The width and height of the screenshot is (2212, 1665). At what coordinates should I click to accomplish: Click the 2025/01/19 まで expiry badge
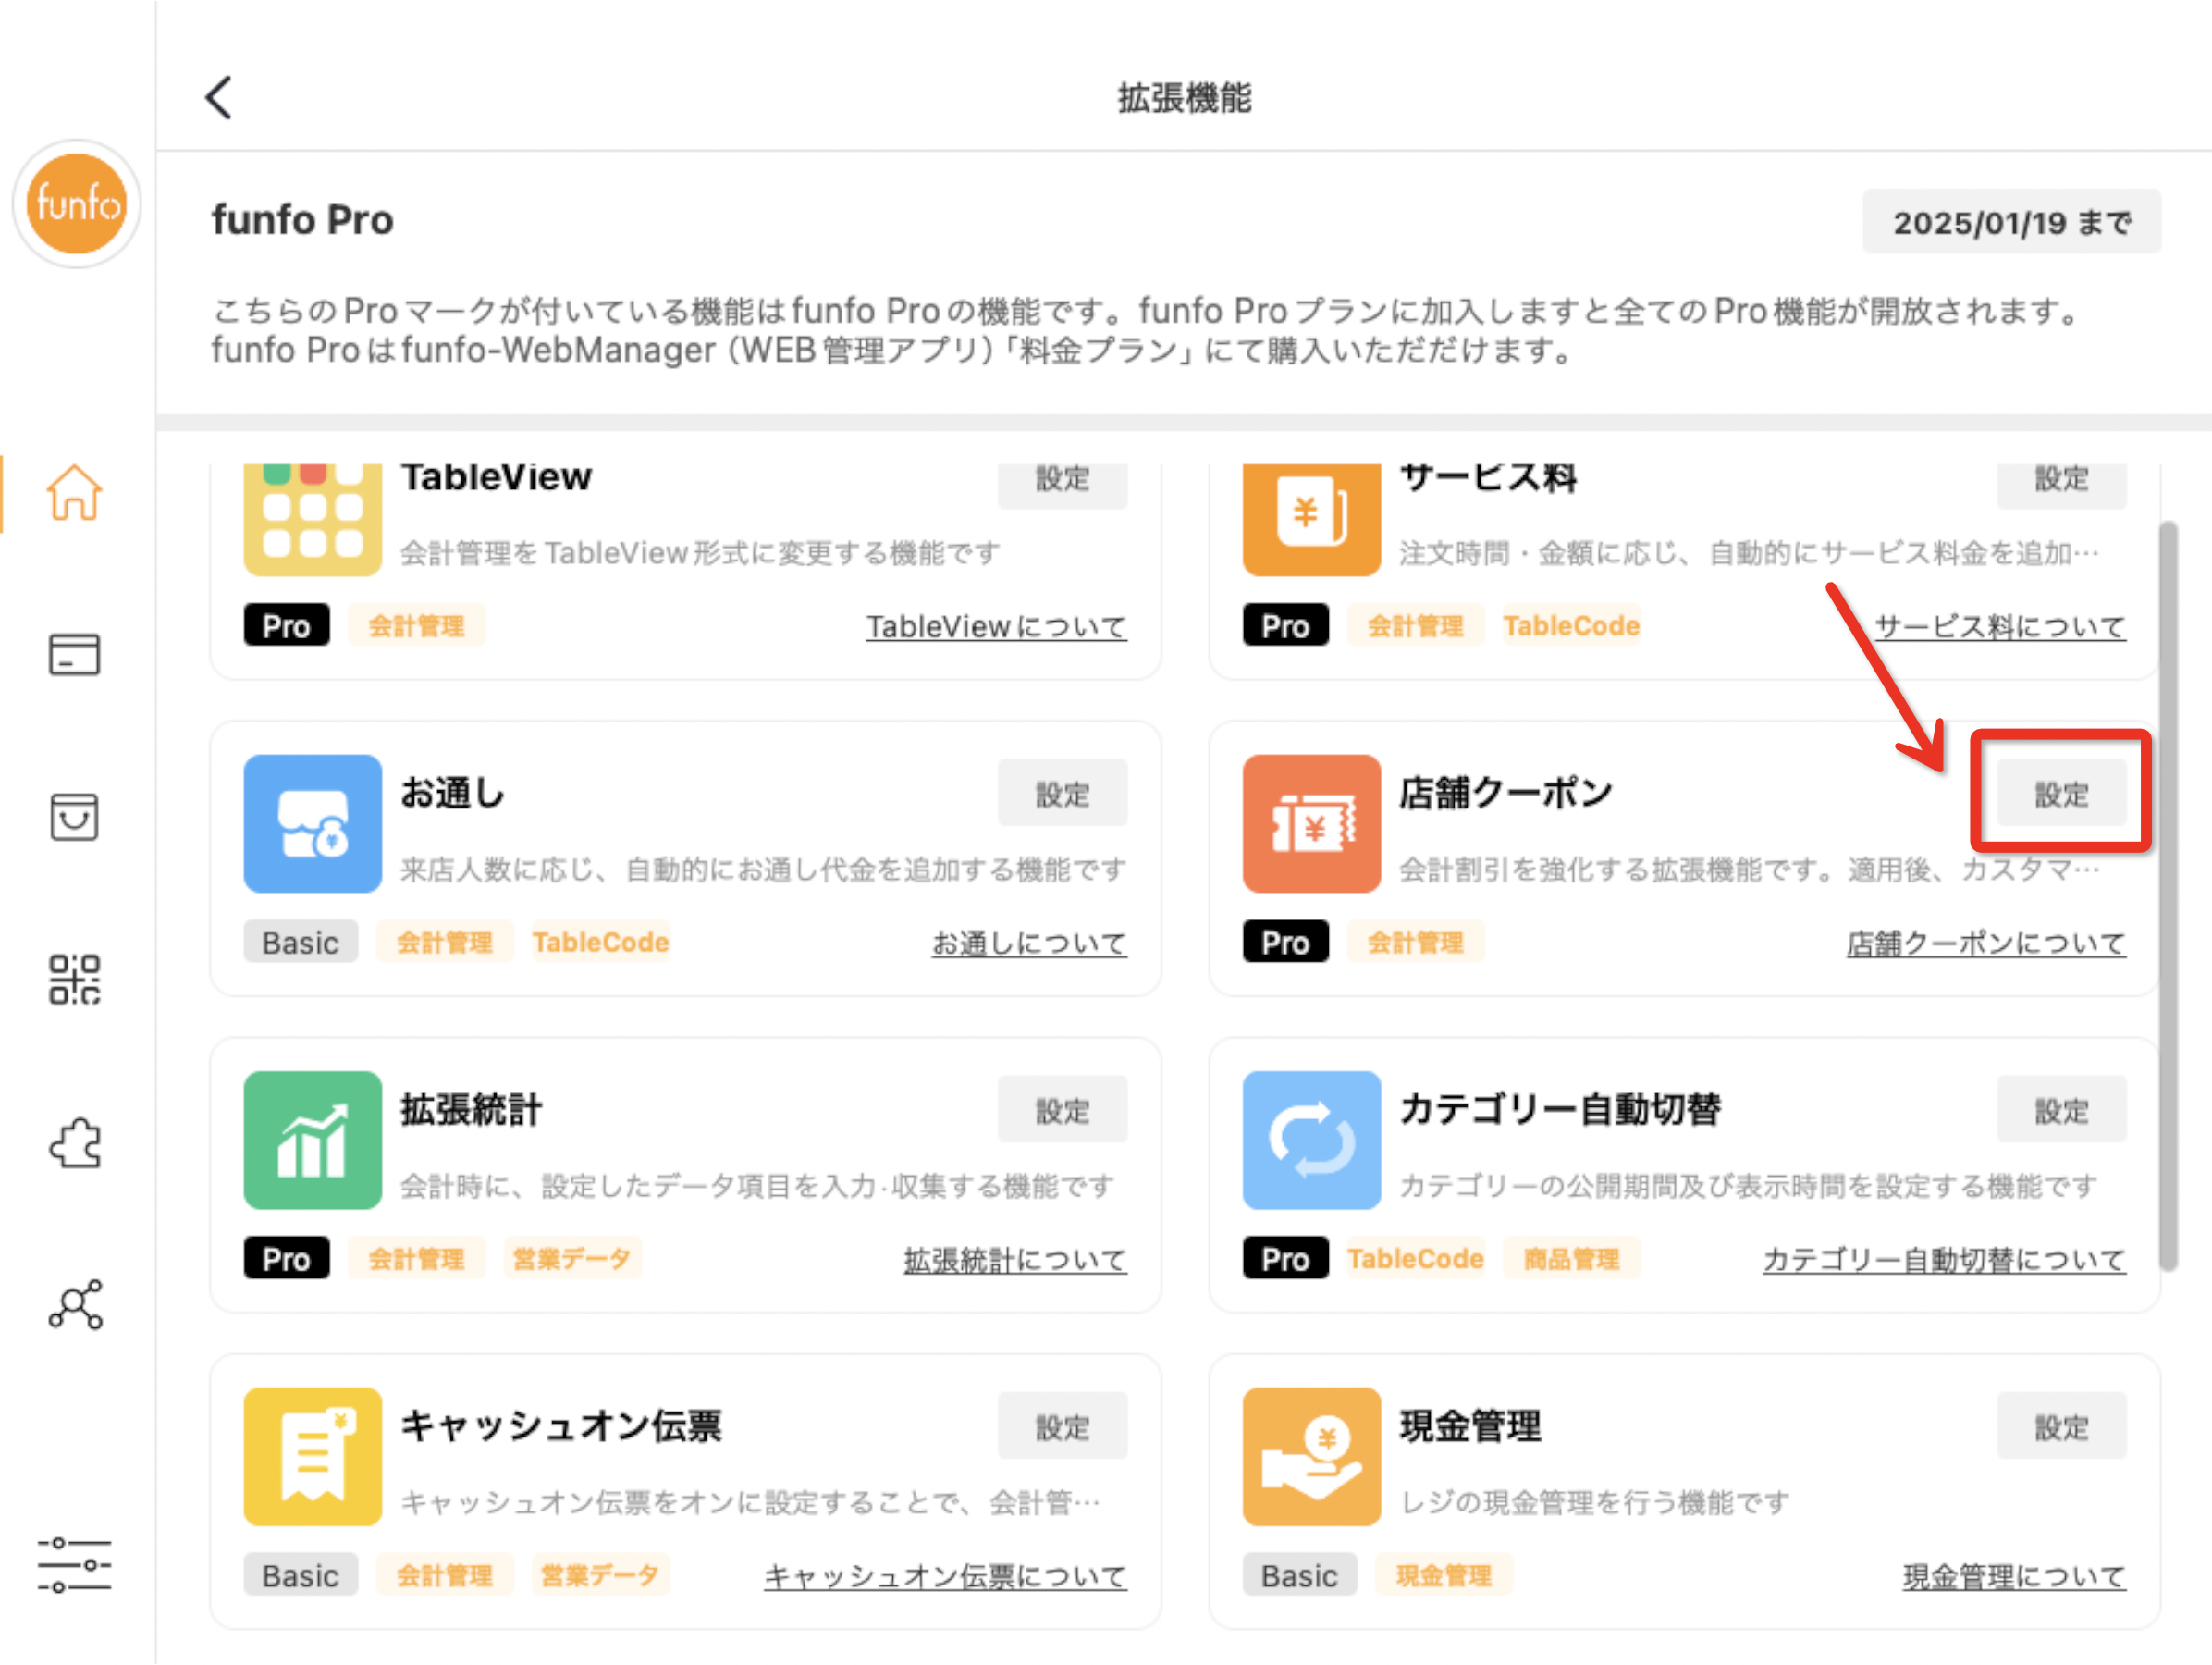click(2011, 222)
